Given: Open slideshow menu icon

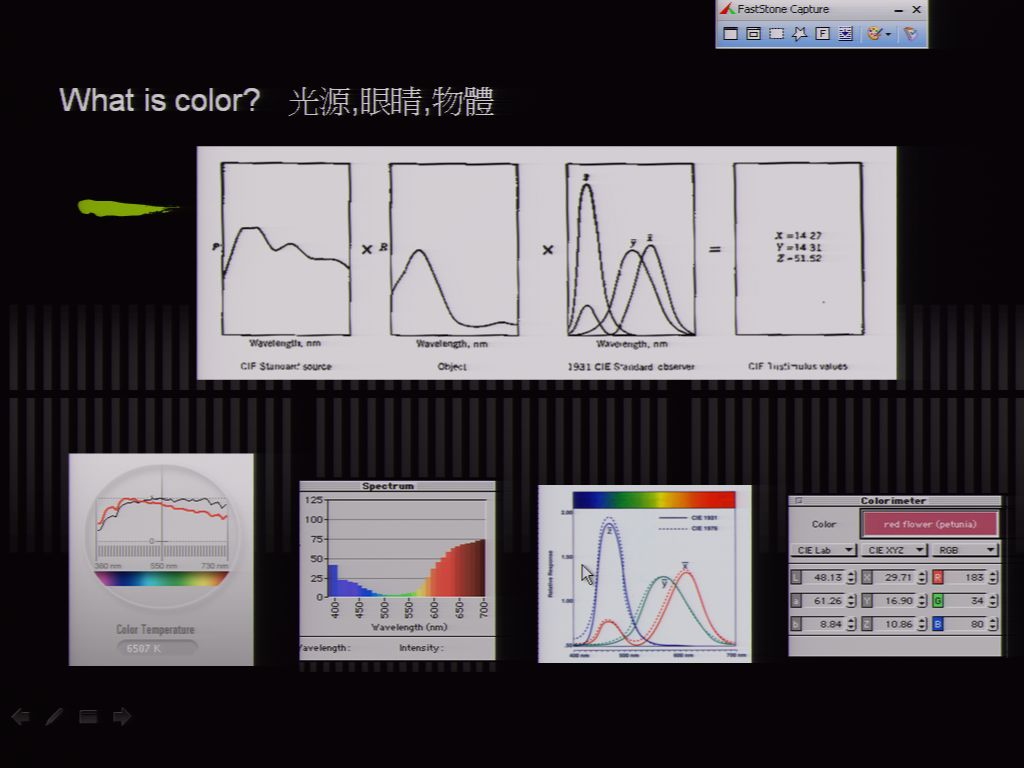Looking at the screenshot, I should (88, 716).
